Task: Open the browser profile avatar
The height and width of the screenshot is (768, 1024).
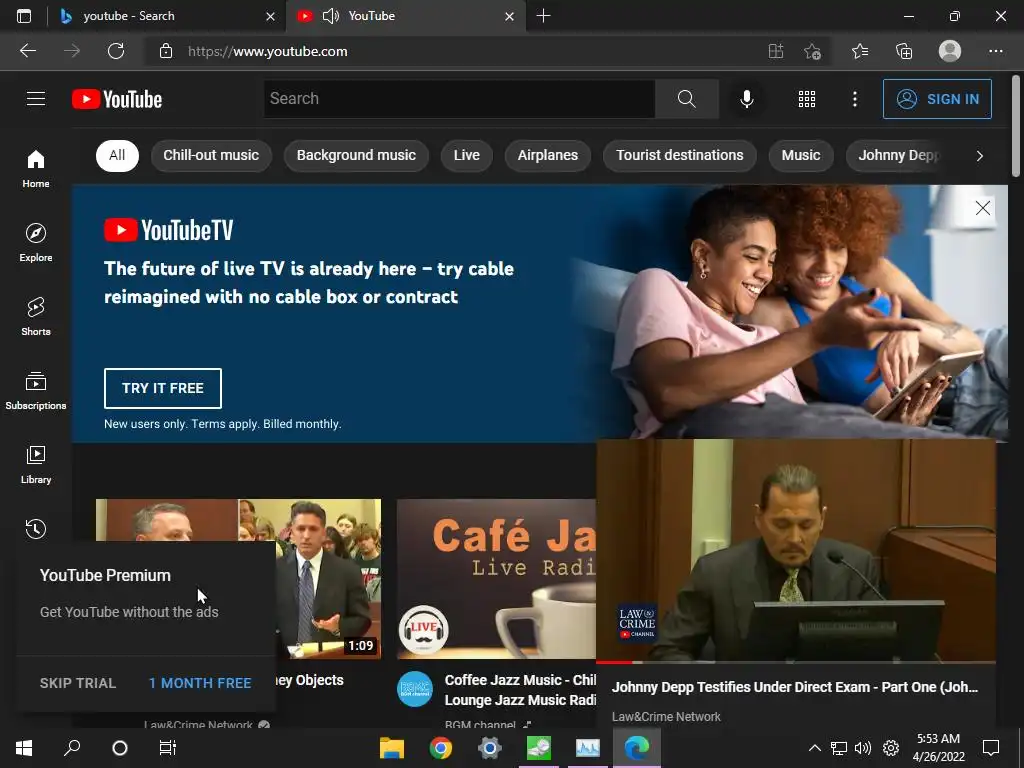Action: [x=950, y=51]
